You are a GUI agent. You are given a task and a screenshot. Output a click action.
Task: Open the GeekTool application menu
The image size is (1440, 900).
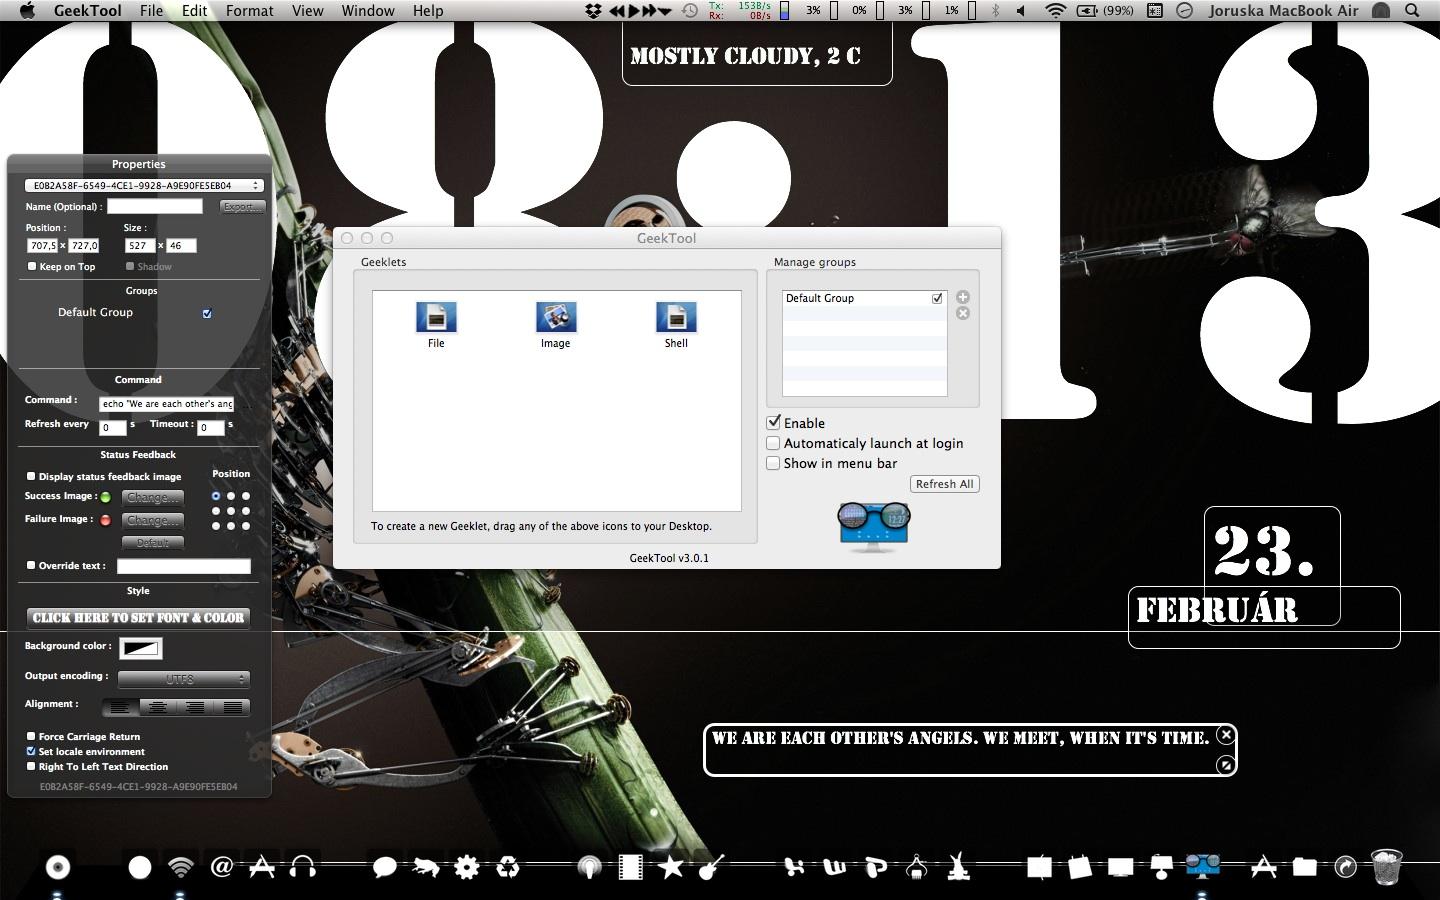pos(88,11)
